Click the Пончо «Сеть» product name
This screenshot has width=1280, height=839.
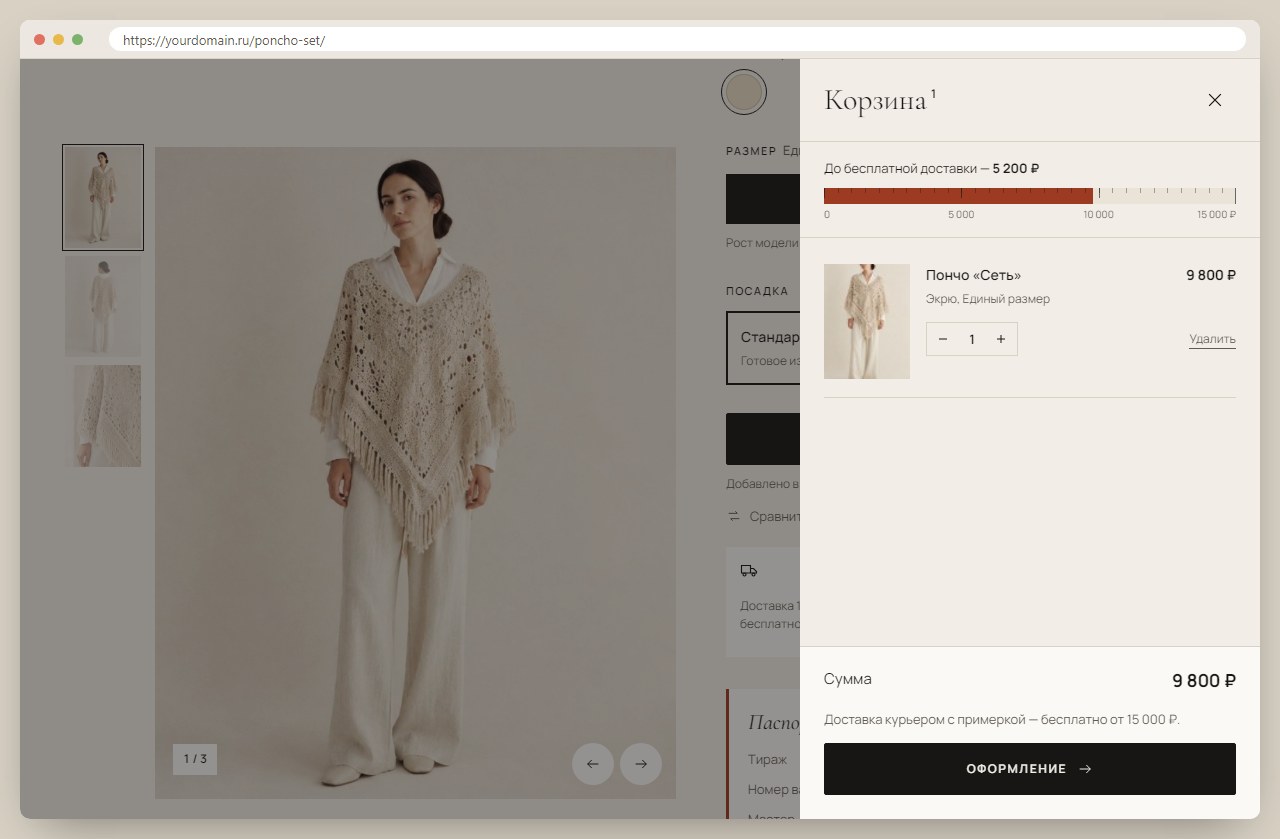(x=973, y=275)
